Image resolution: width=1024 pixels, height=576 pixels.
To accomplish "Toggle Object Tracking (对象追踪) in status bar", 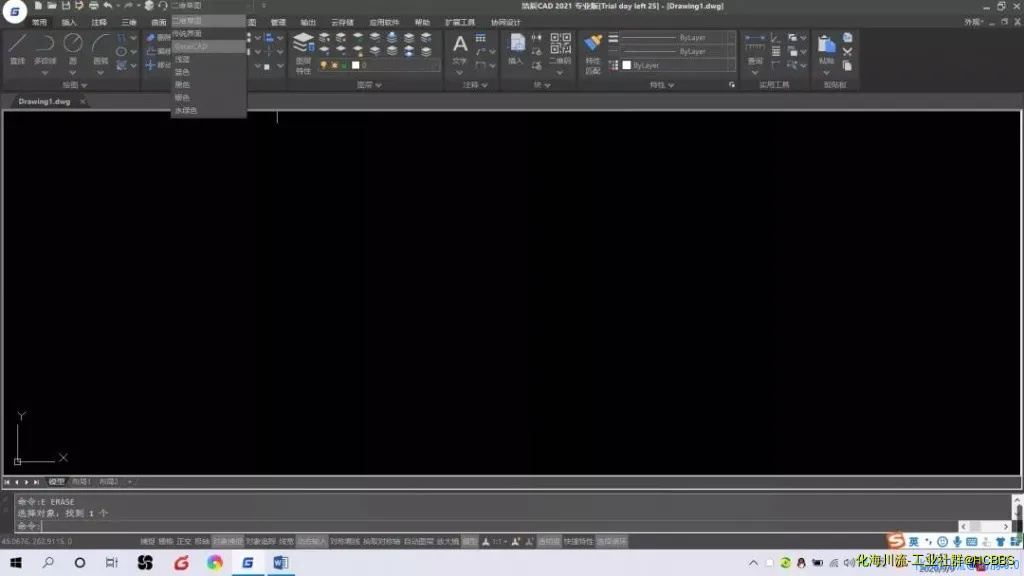I will (261, 541).
